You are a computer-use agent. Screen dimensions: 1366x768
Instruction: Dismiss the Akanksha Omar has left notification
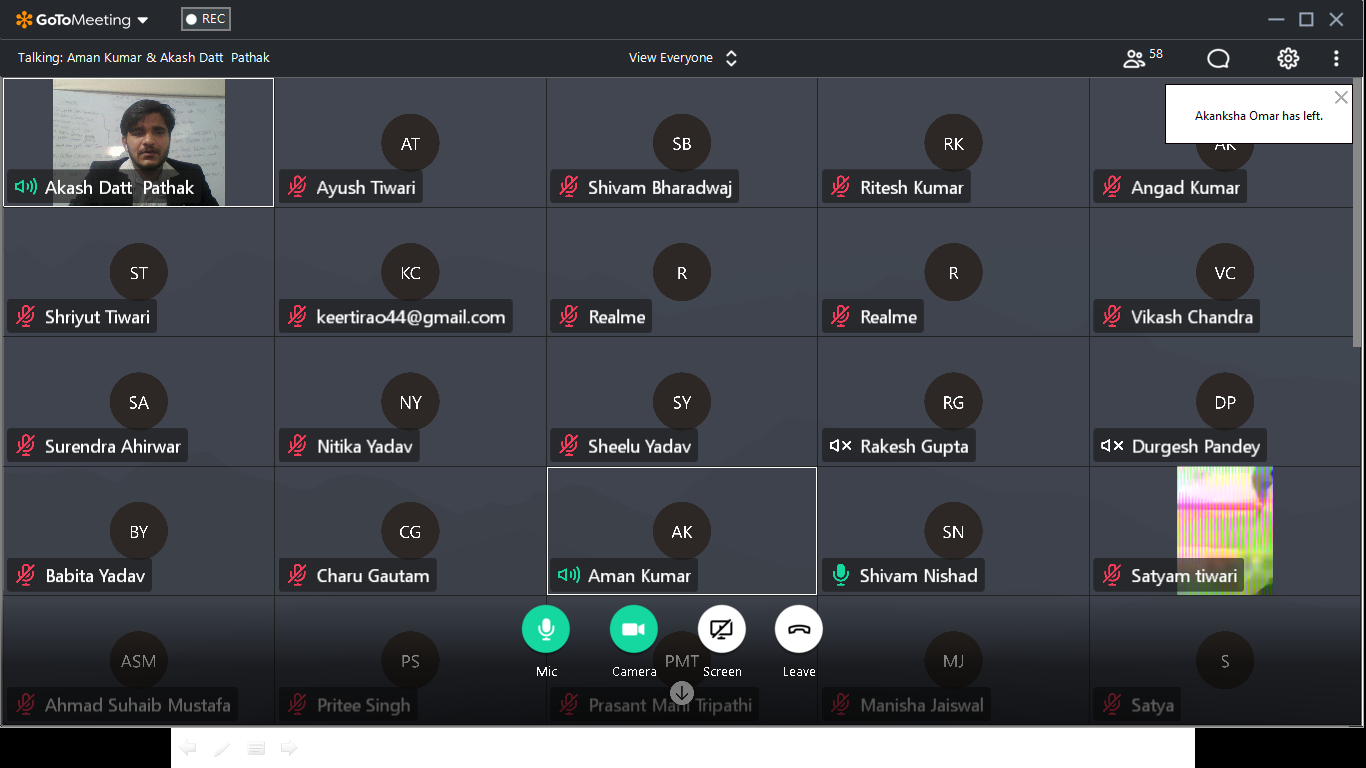pyautogui.click(x=1341, y=97)
